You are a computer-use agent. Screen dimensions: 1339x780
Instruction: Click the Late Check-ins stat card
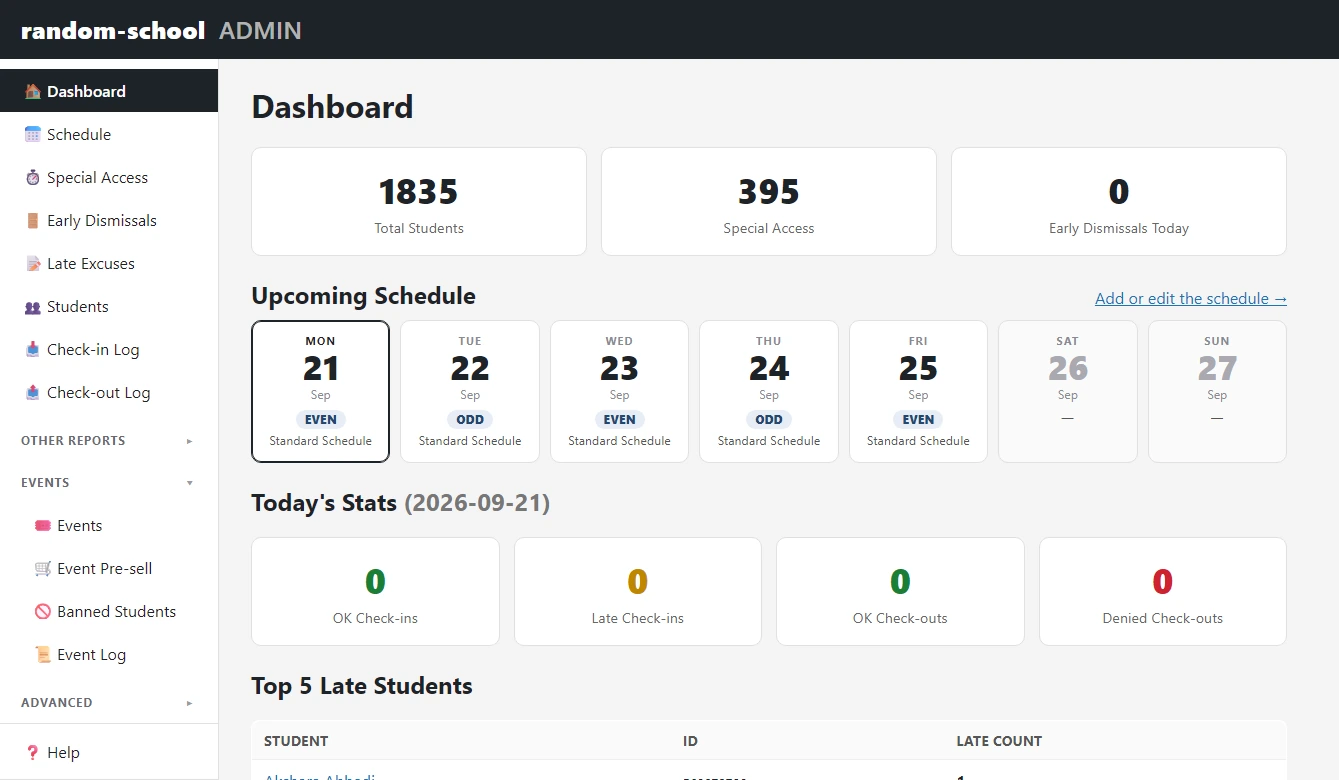pyautogui.click(x=638, y=592)
